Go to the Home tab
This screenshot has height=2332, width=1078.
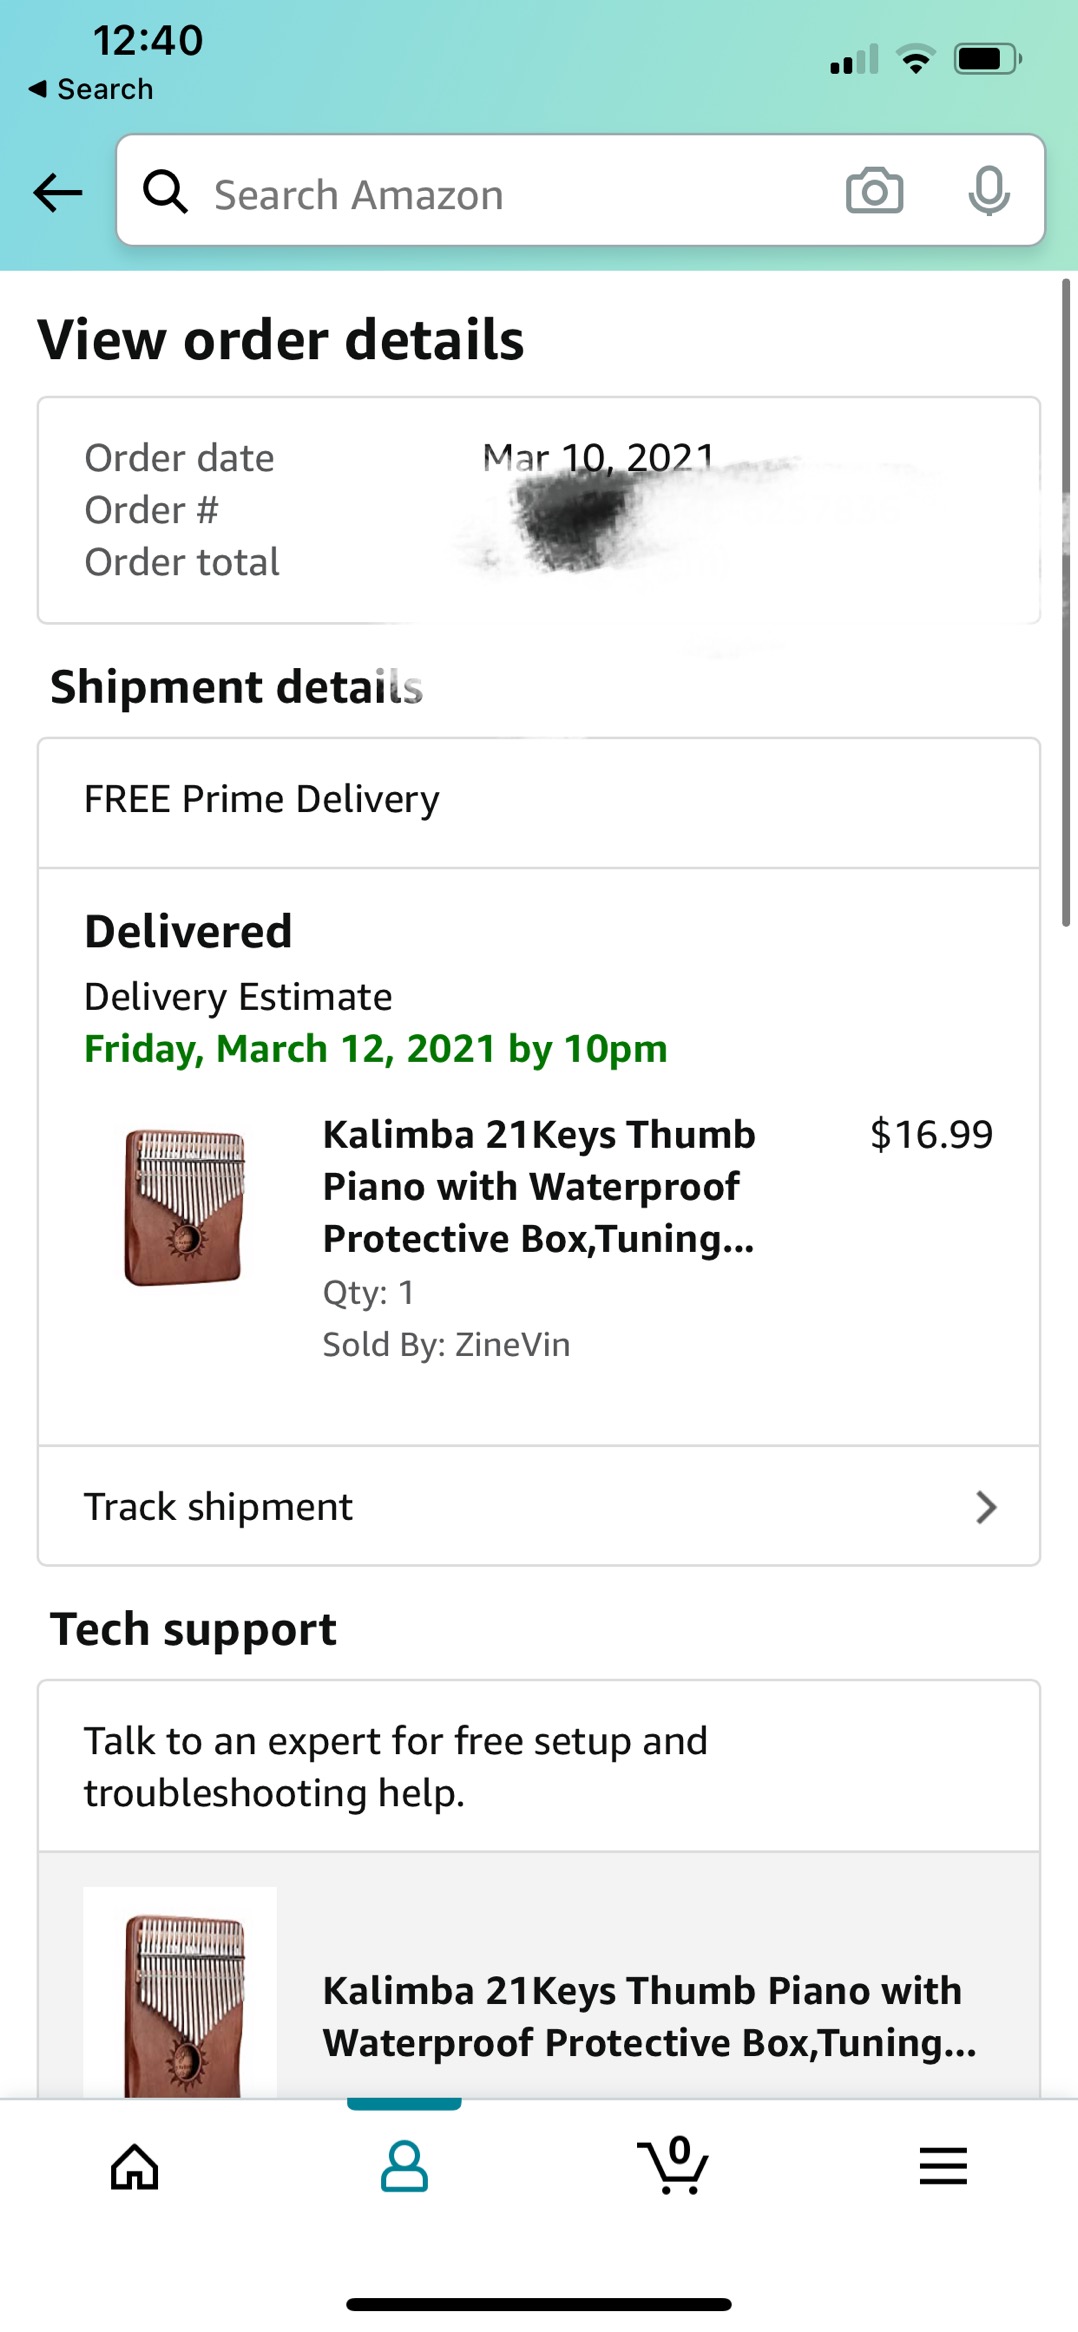pyautogui.click(x=135, y=2167)
